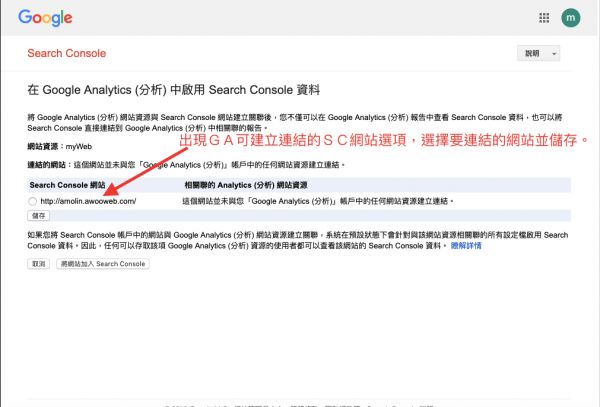This screenshot has width=600, height=407.
Task: Click the page heading about enabling Search Console data
Action: click(173, 90)
